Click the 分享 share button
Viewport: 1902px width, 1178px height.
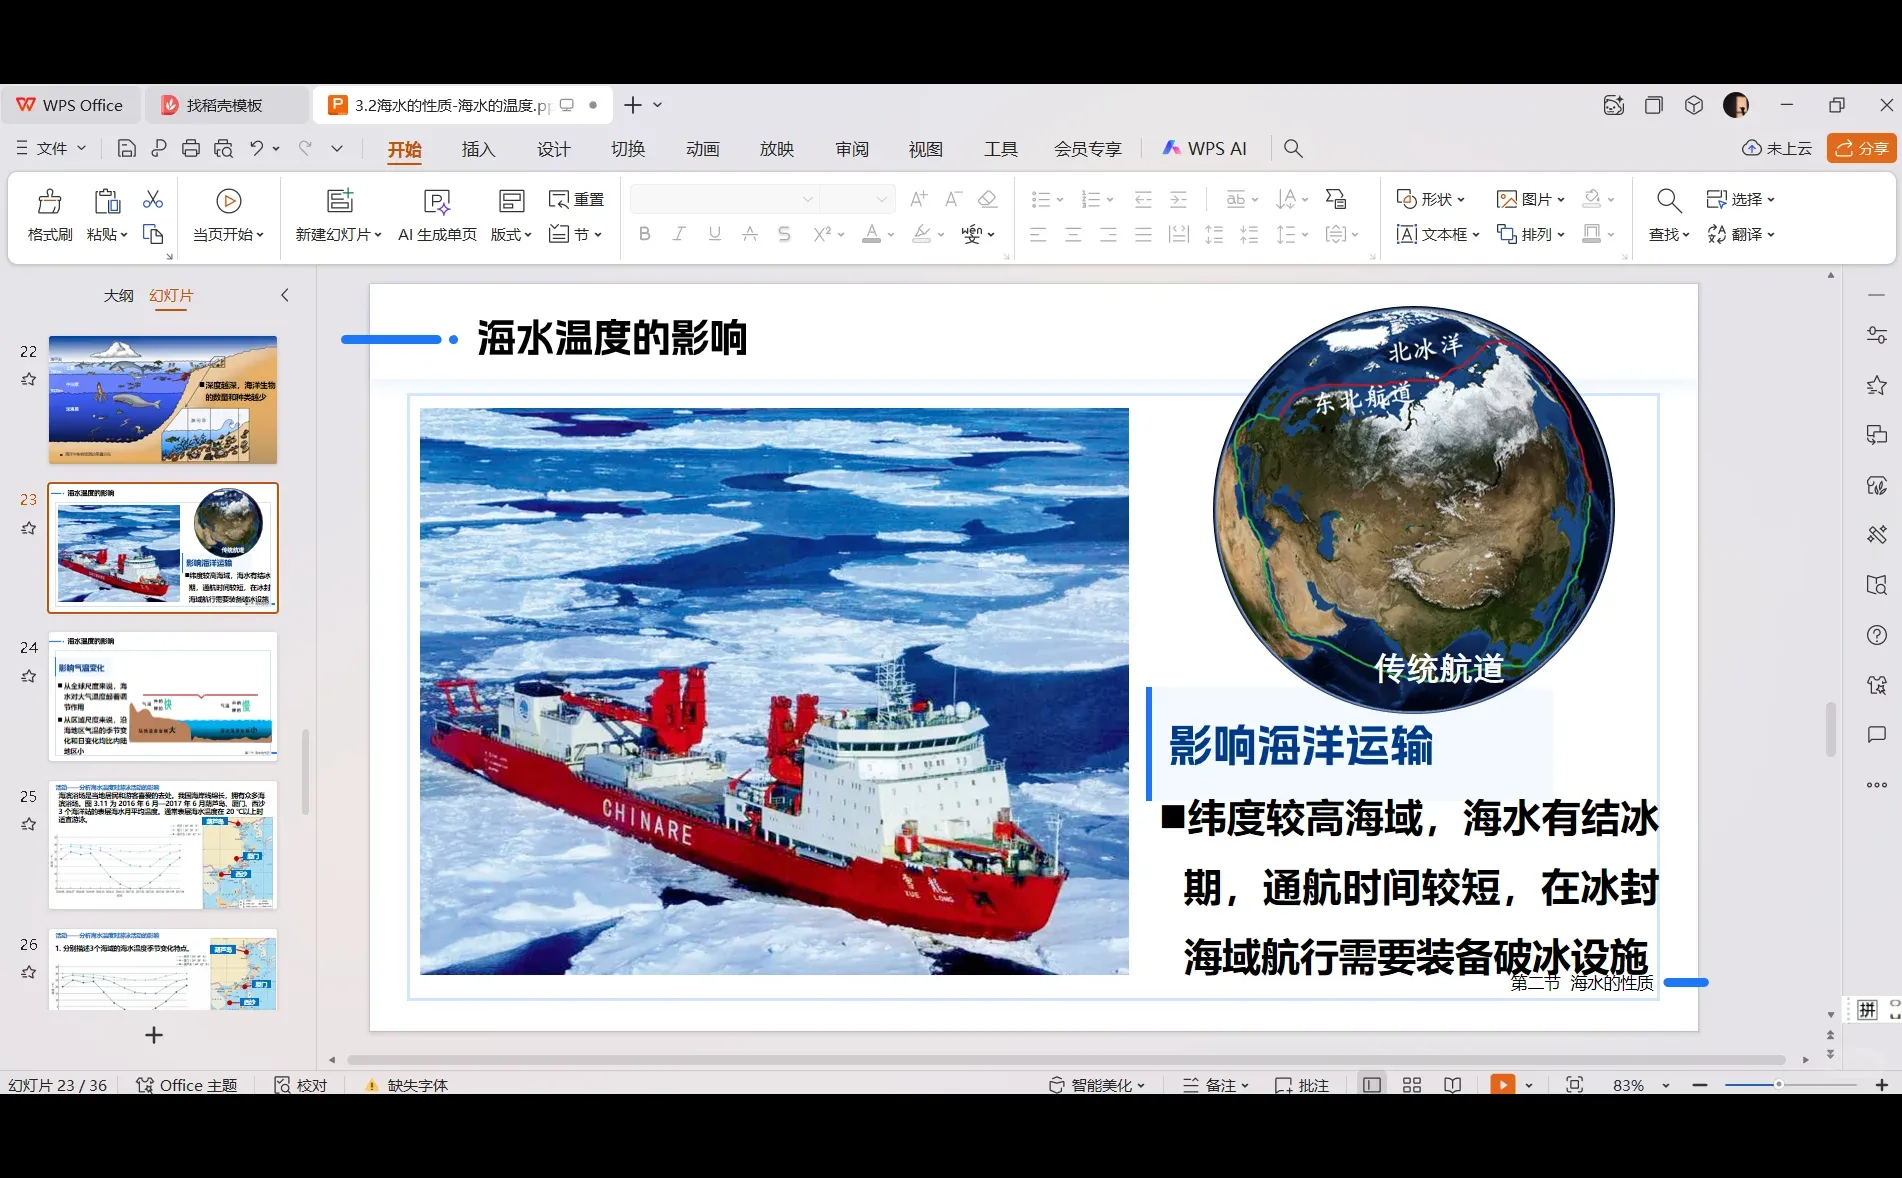click(1861, 148)
